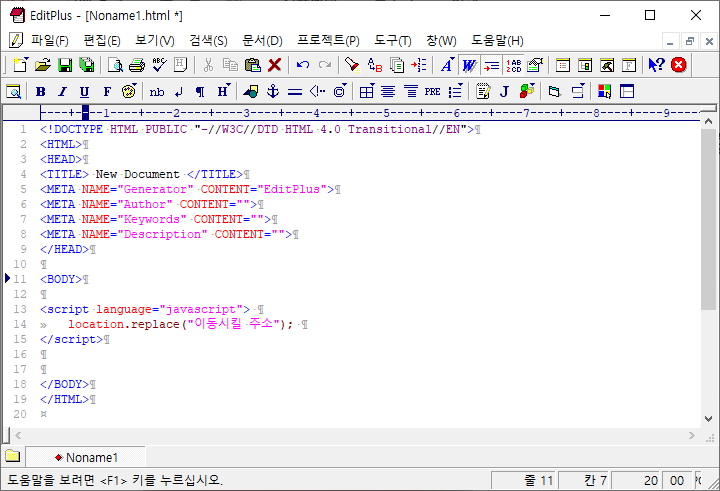Screen dimensions: 720x491
Task: Open the 도움말(H) menu
Action: 497,41
